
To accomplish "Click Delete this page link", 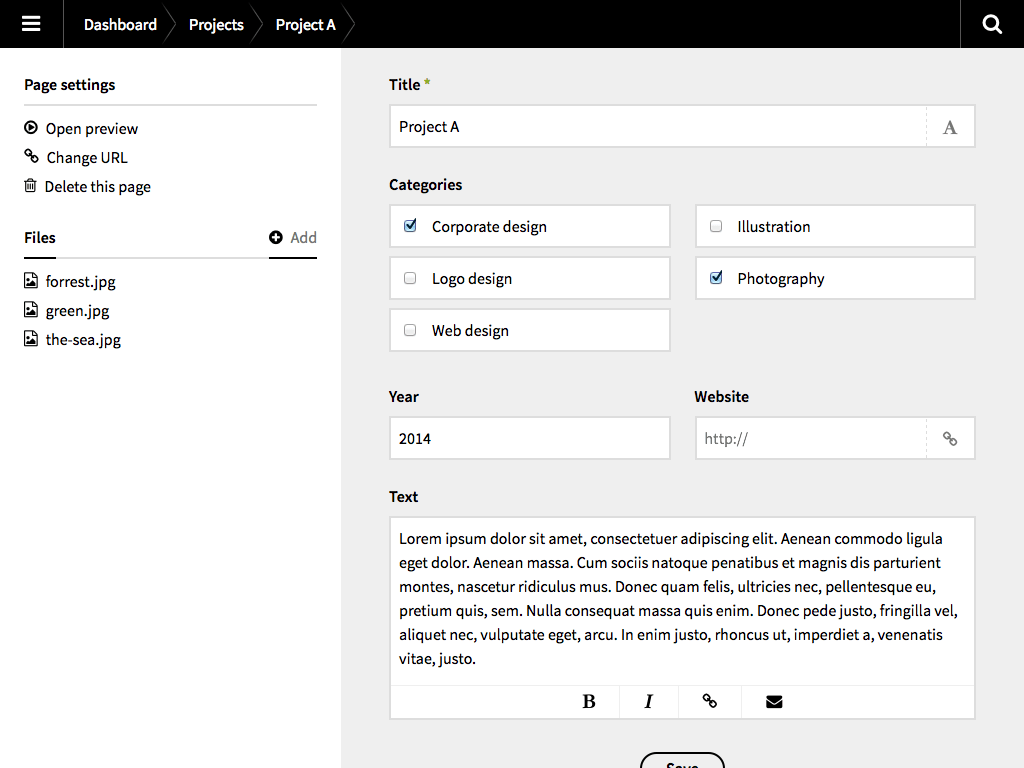I will 98,187.
